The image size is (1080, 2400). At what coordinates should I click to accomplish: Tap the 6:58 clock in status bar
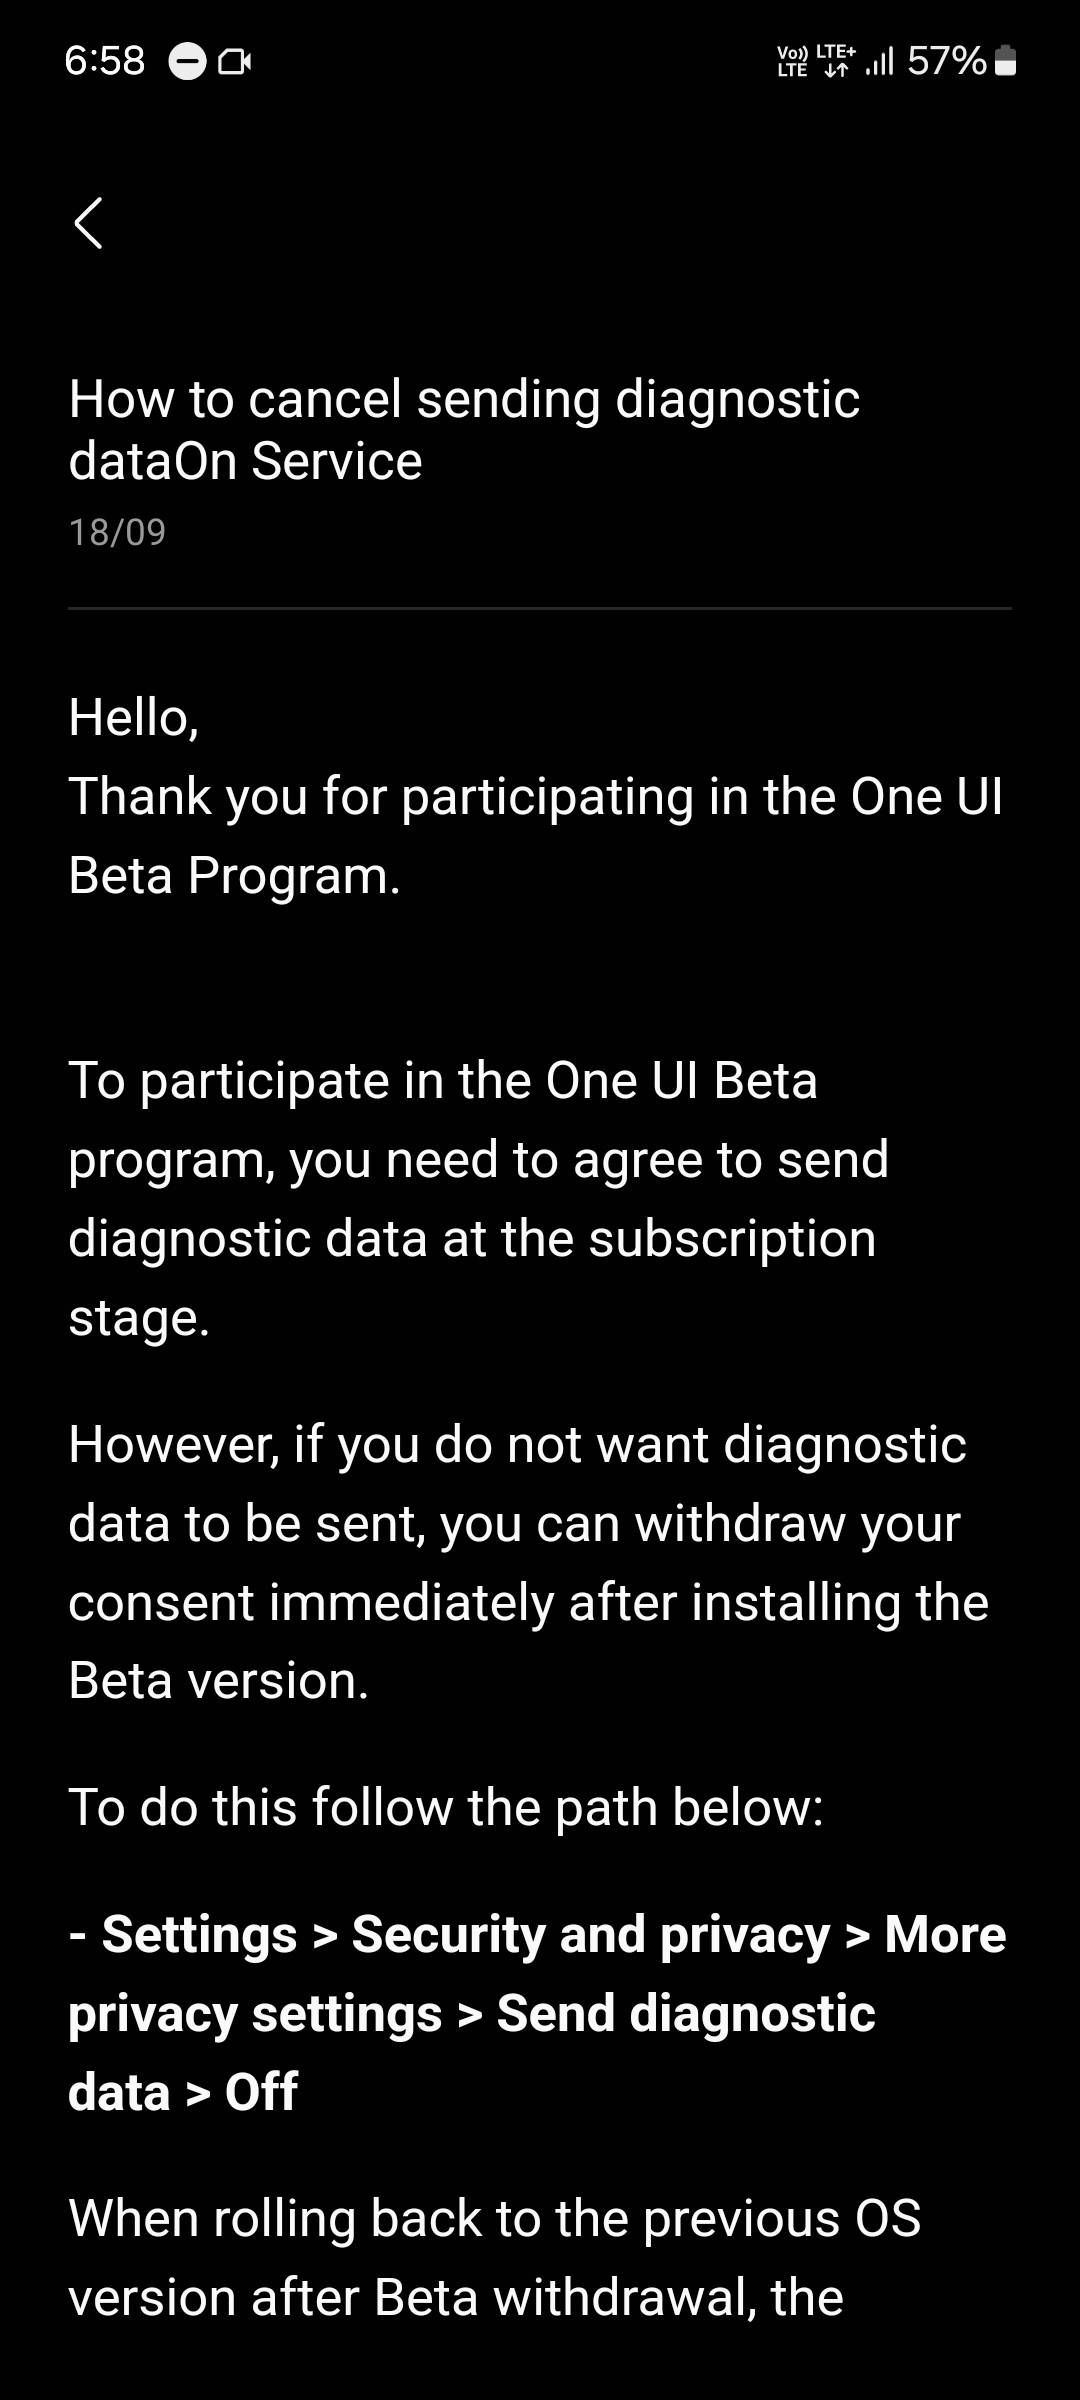click(x=104, y=61)
